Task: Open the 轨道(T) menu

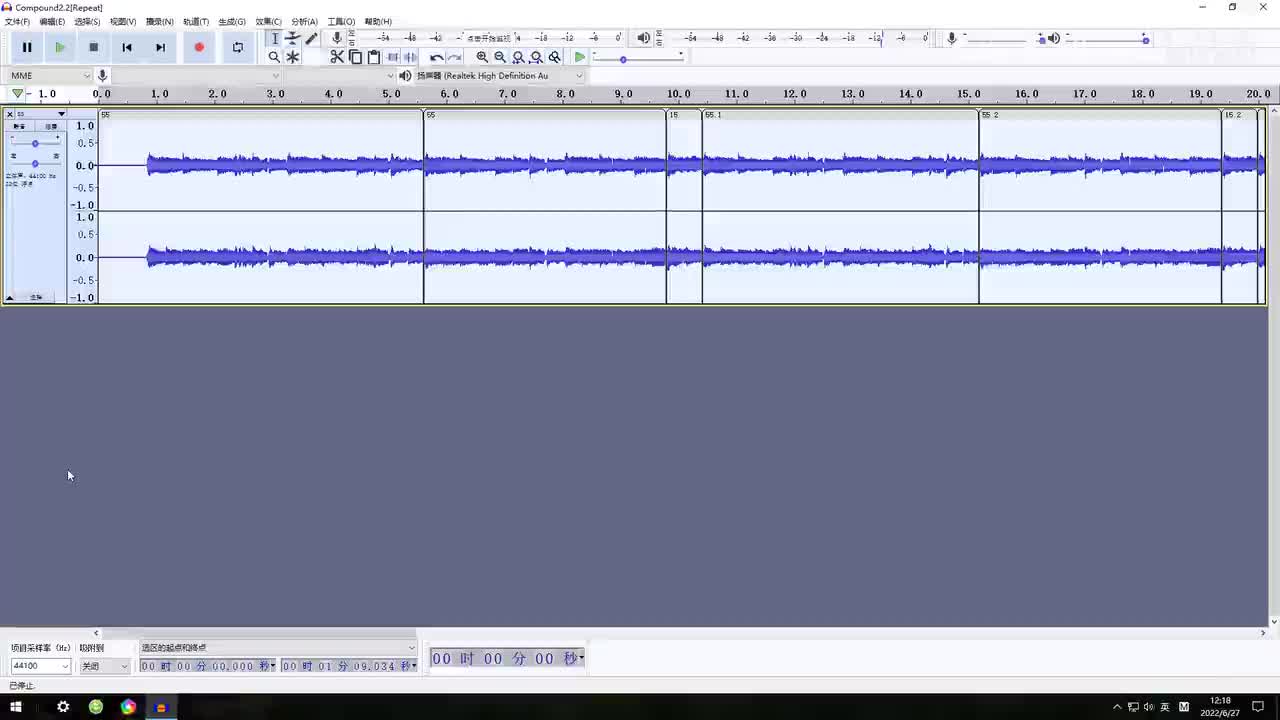Action: pyautogui.click(x=196, y=21)
